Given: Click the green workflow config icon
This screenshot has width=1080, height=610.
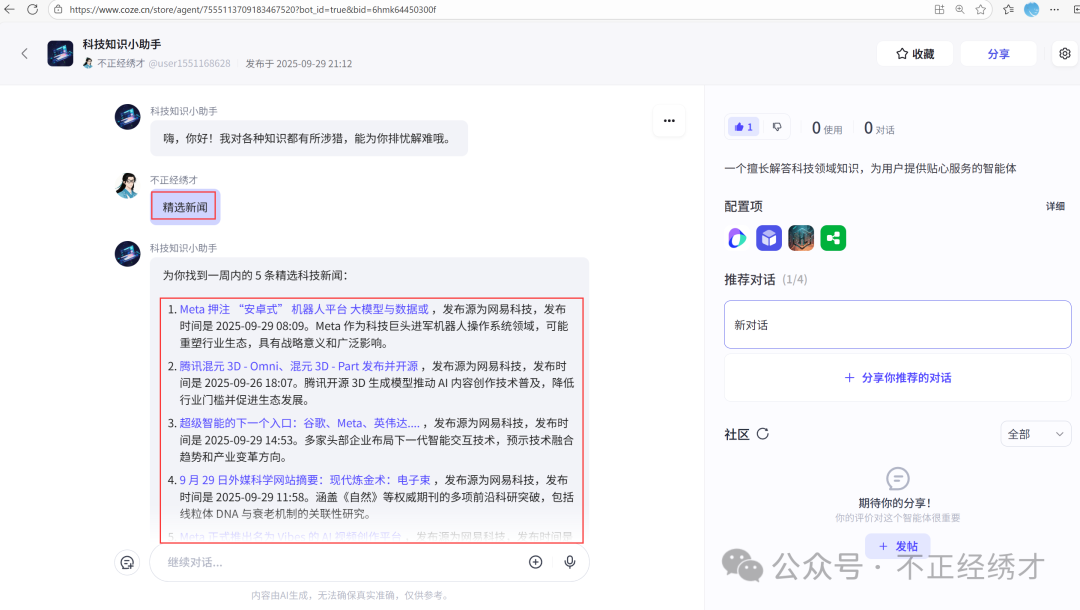Looking at the screenshot, I should tap(833, 238).
